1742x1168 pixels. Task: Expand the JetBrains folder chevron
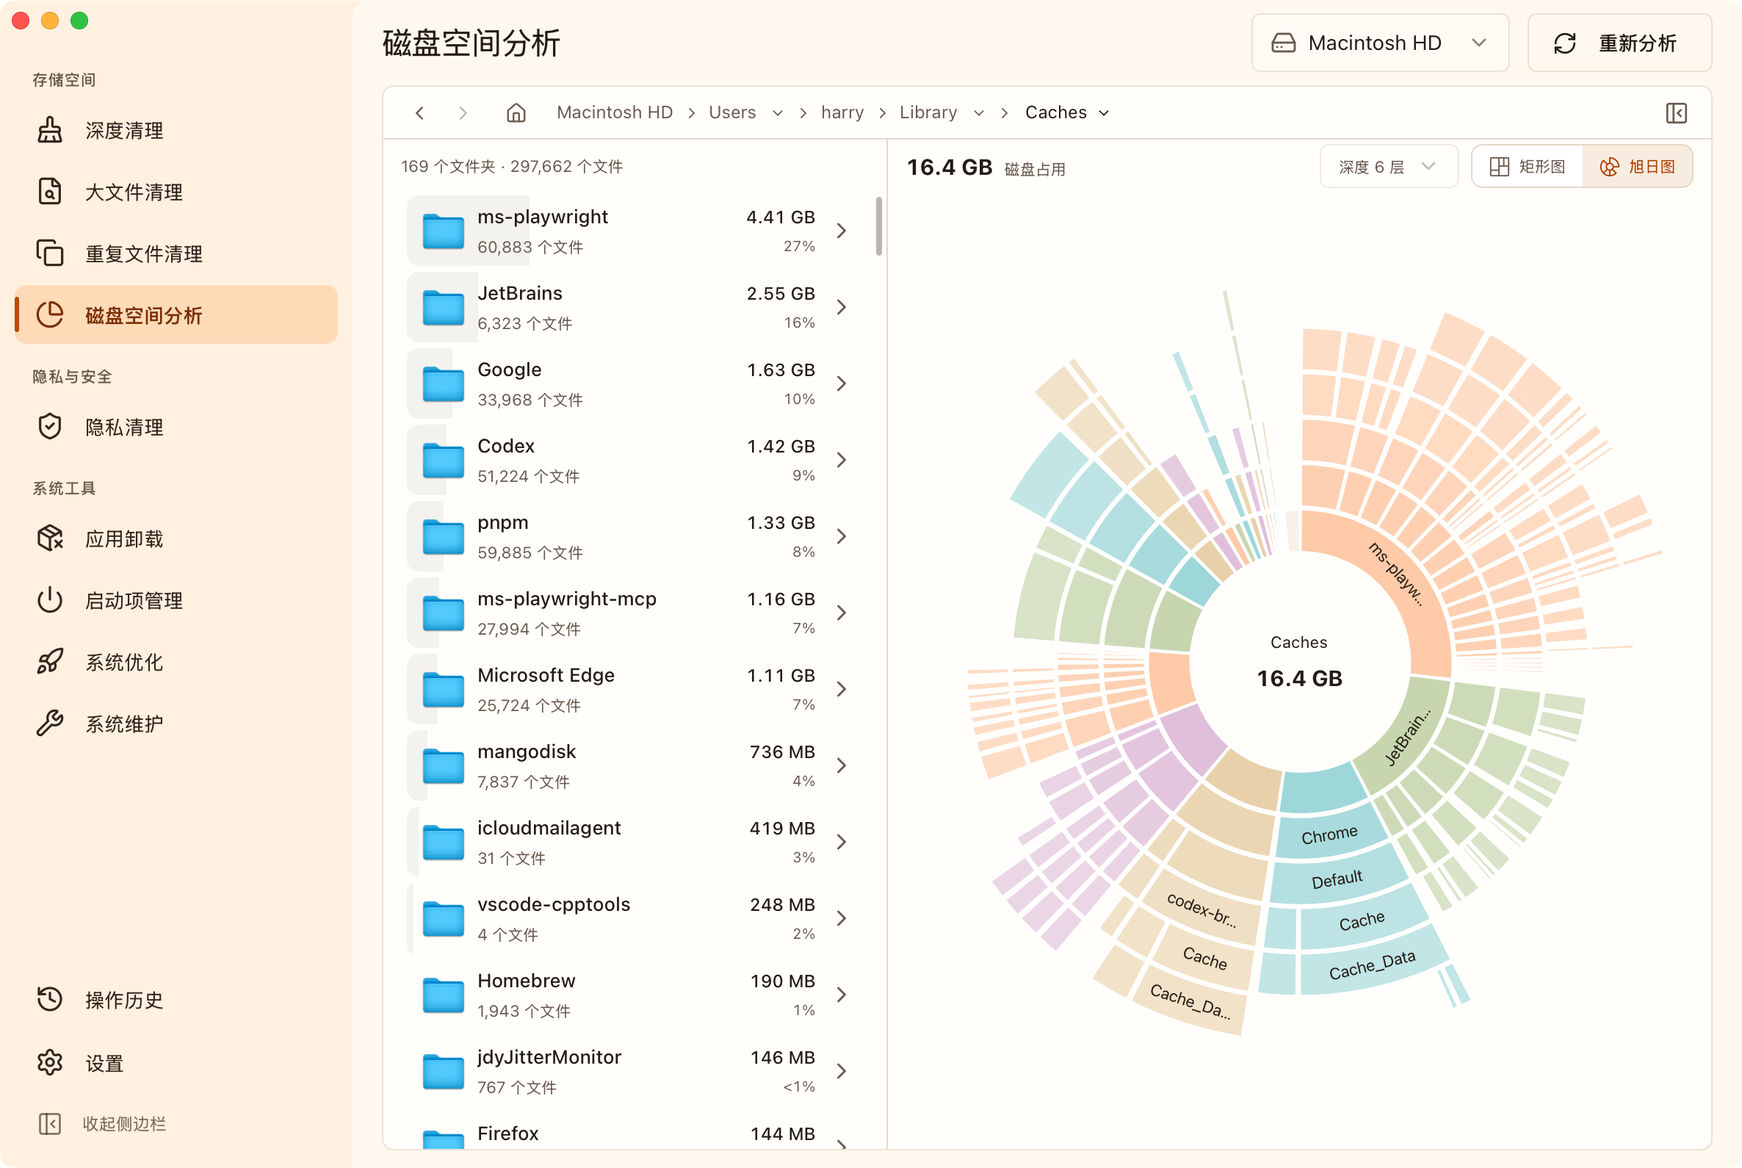tap(842, 307)
